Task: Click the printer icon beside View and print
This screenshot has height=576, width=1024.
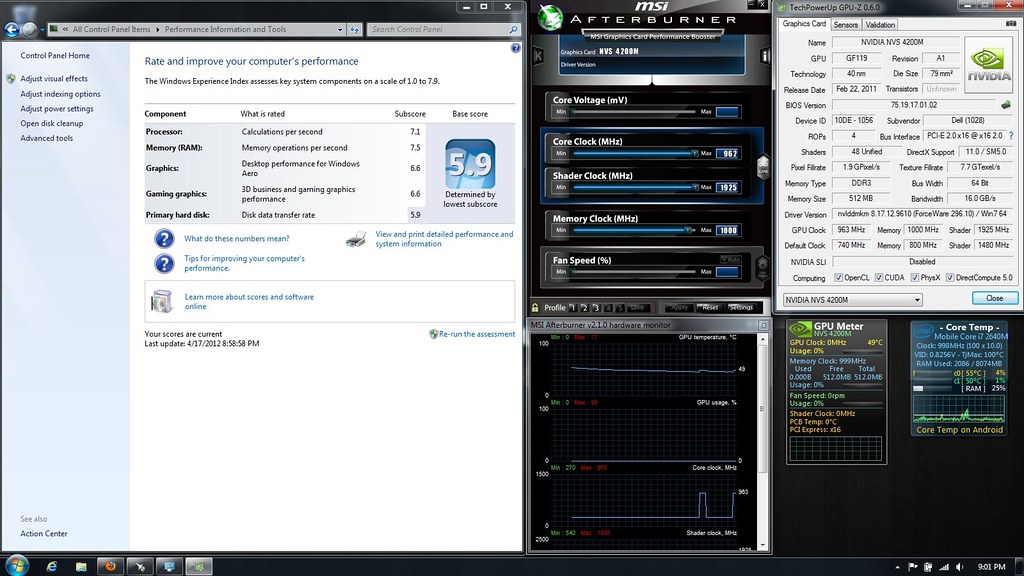Action: 356,239
